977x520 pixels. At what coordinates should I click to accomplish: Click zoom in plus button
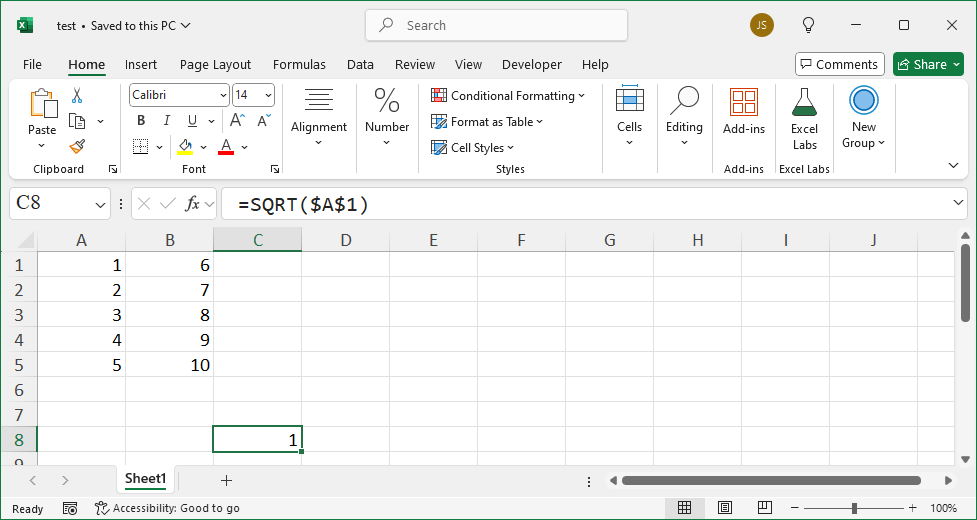[x=912, y=508]
